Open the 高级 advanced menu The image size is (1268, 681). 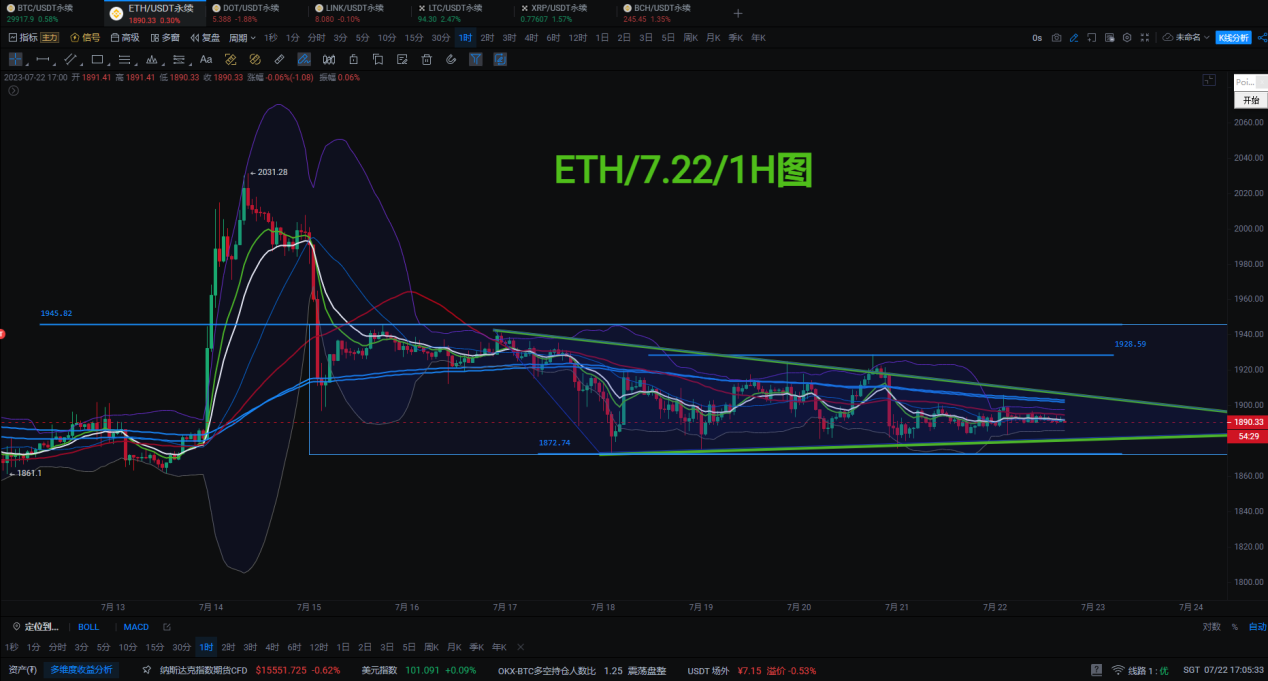(x=125, y=38)
